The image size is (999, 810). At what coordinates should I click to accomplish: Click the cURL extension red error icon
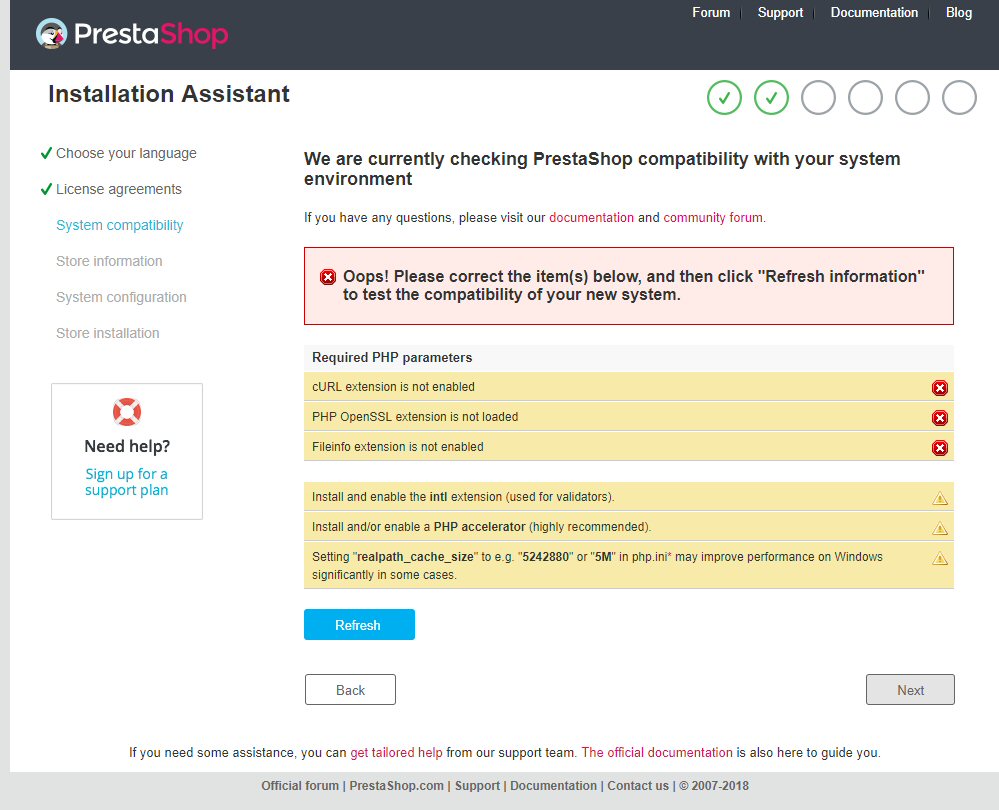pos(940,388)
